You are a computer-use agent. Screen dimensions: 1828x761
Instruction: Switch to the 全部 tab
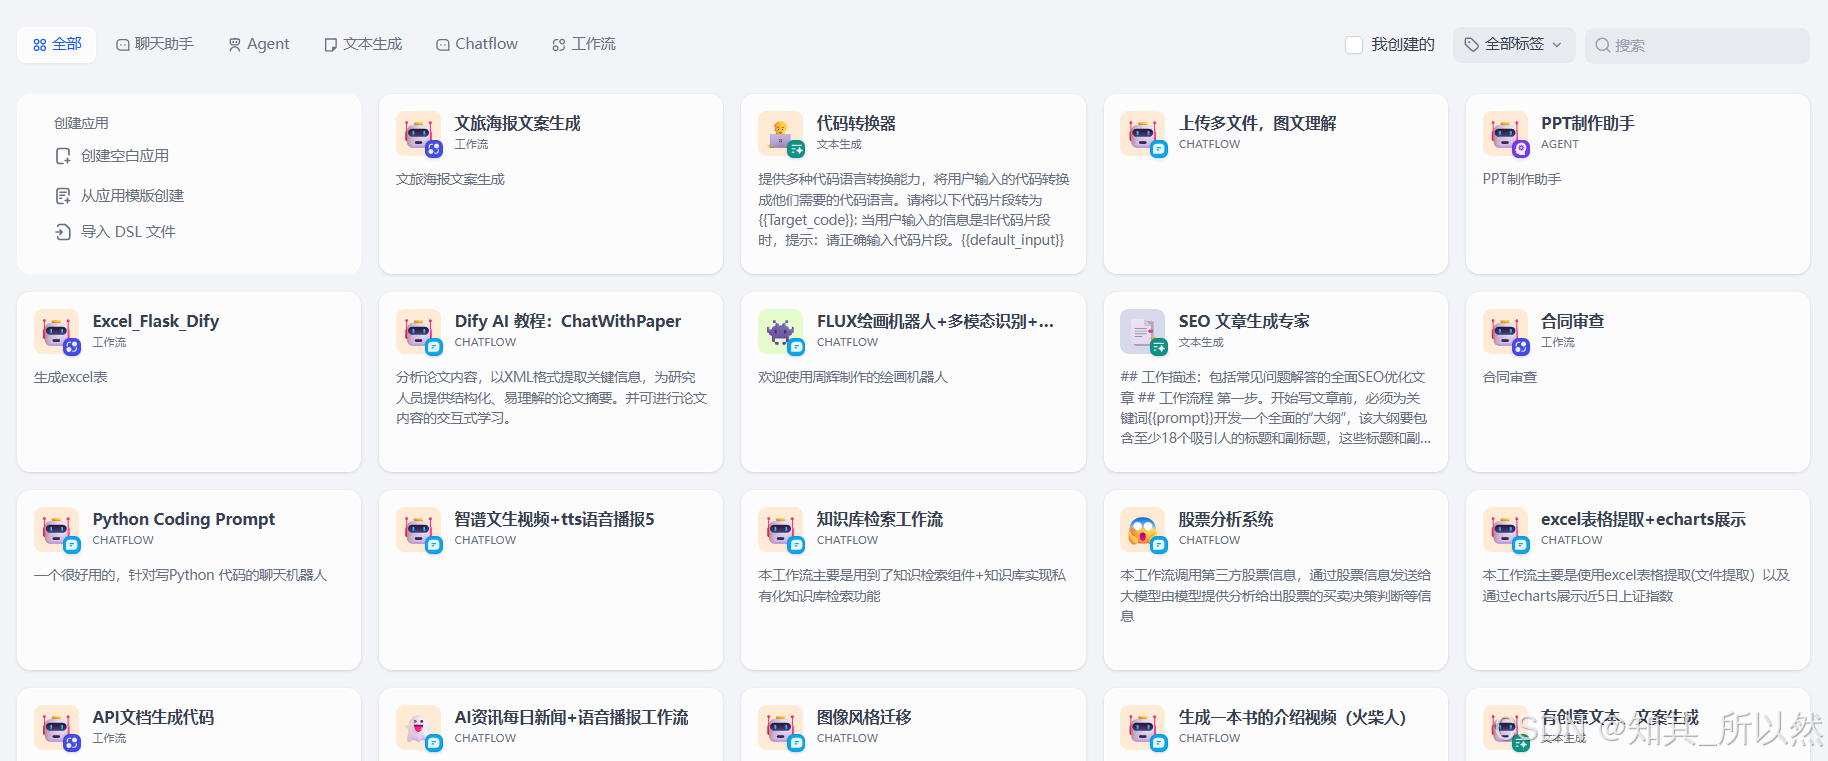tap(57, 44)
